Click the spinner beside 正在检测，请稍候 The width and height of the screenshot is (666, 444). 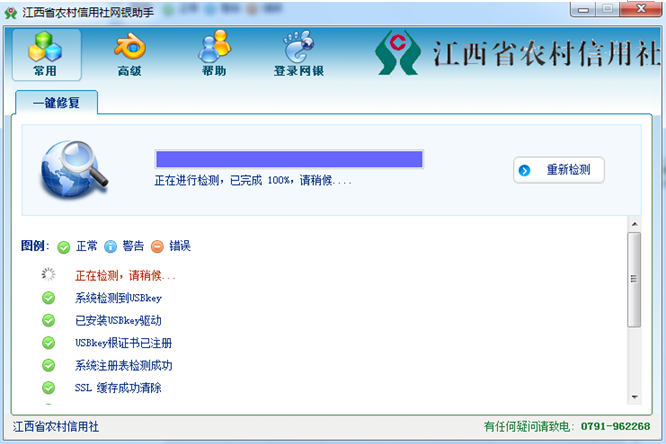click(48, 274)
